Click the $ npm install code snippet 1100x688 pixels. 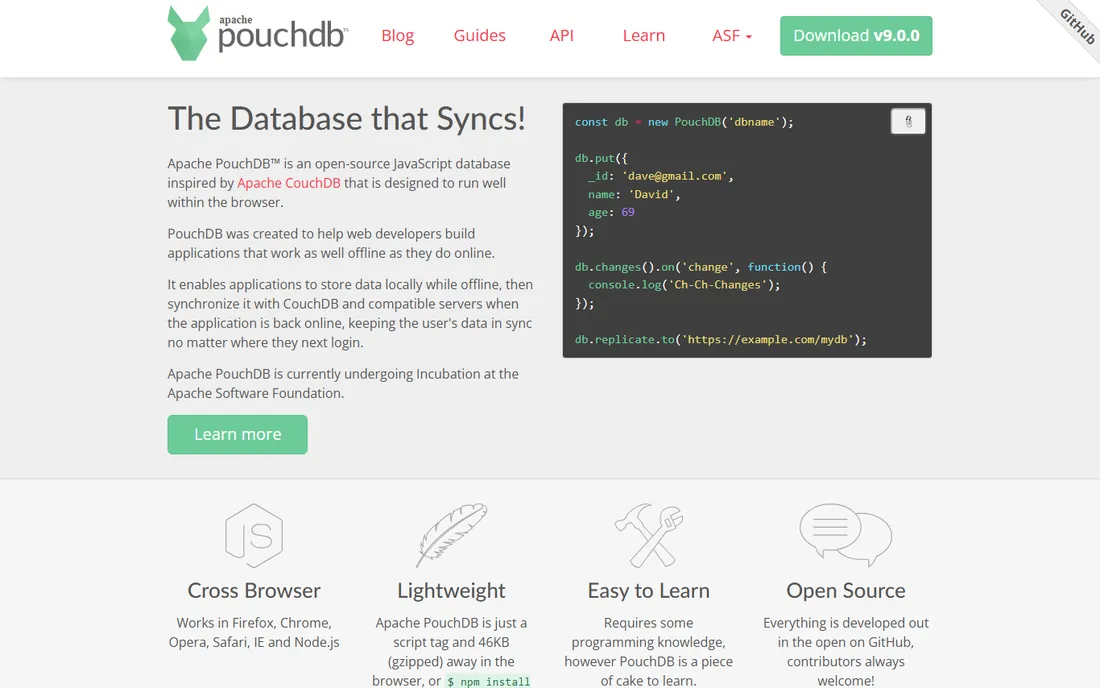489,682
